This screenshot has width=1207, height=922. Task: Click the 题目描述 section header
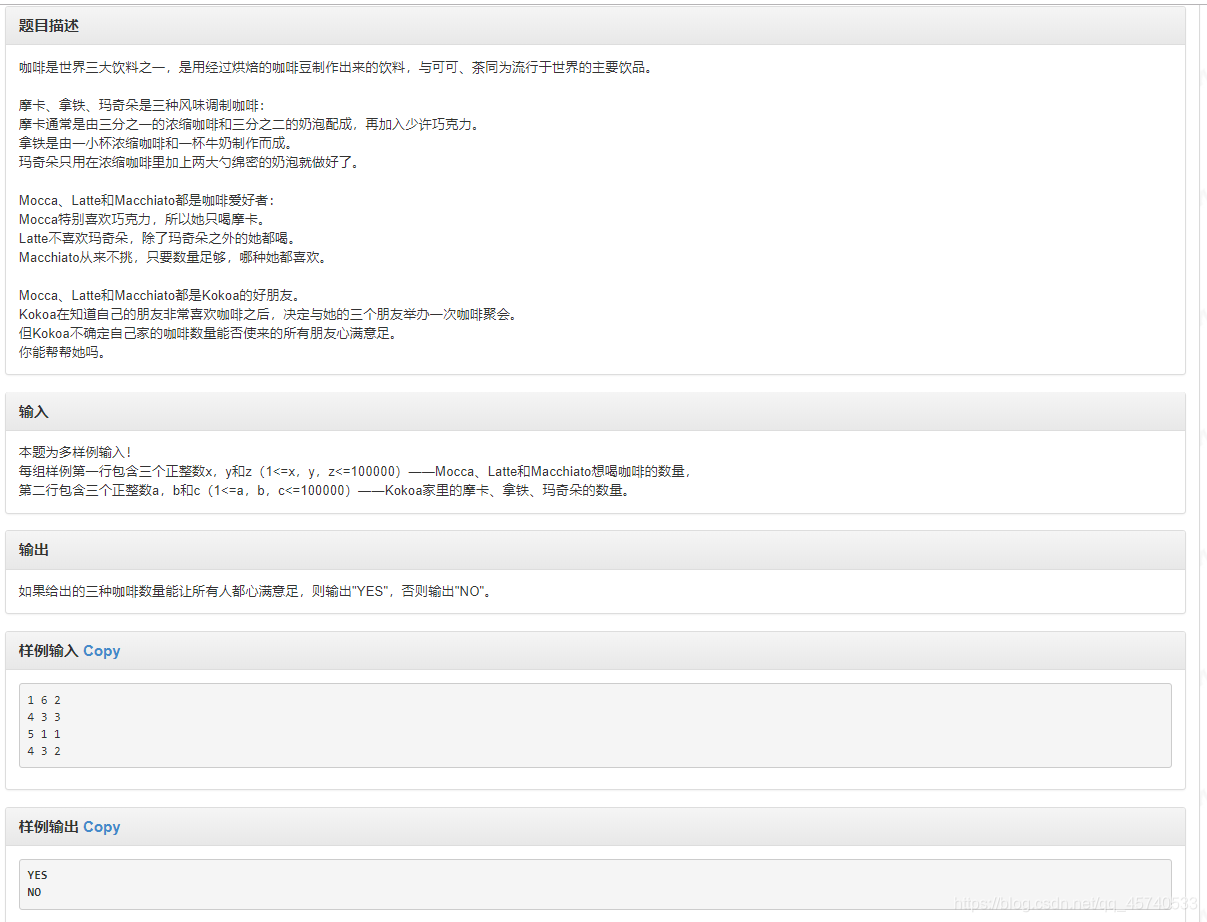[x=595, y=26]
